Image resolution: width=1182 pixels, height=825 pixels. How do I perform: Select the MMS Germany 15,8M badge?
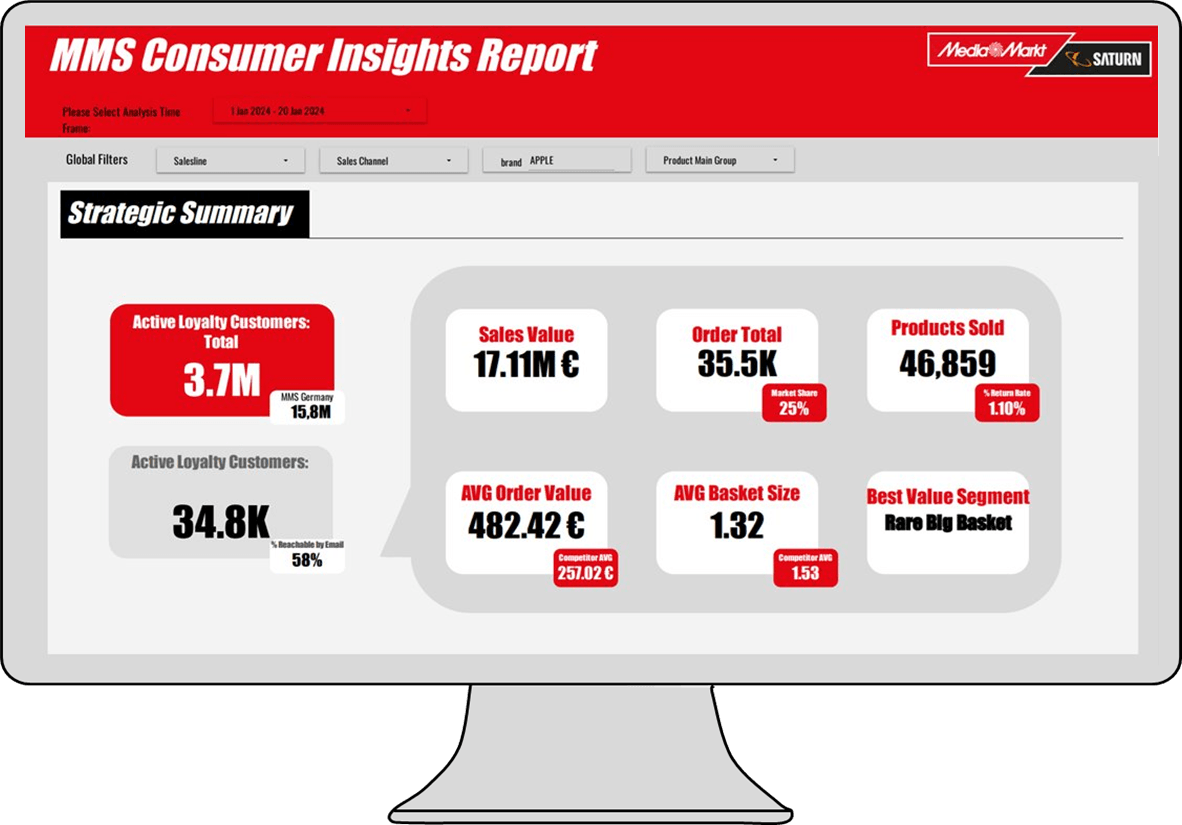point(309,407)
